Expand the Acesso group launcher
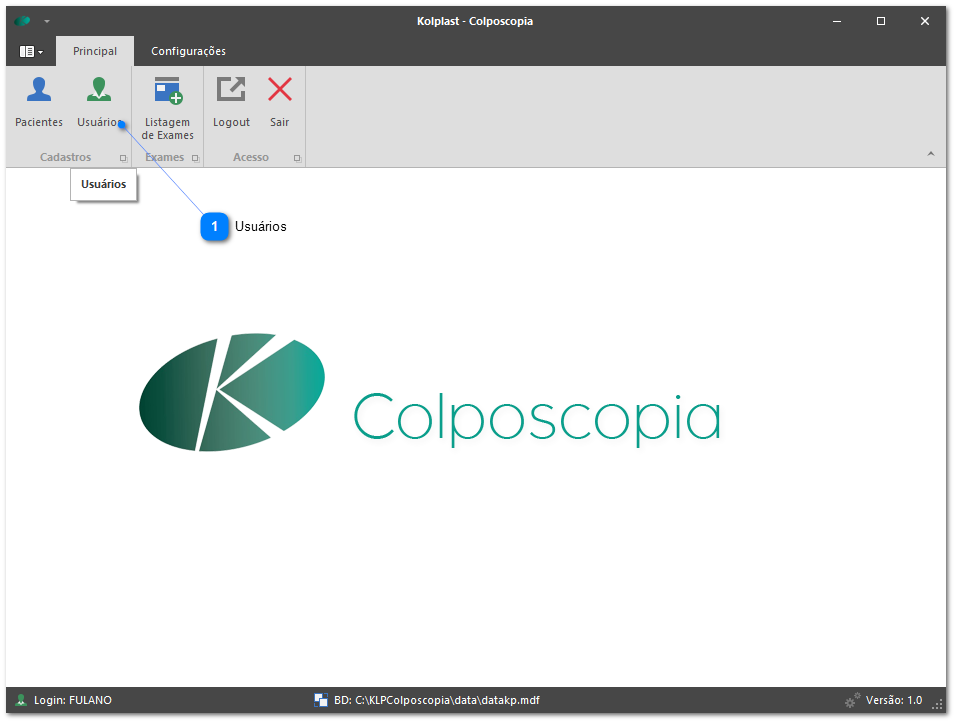 [297, 158]
